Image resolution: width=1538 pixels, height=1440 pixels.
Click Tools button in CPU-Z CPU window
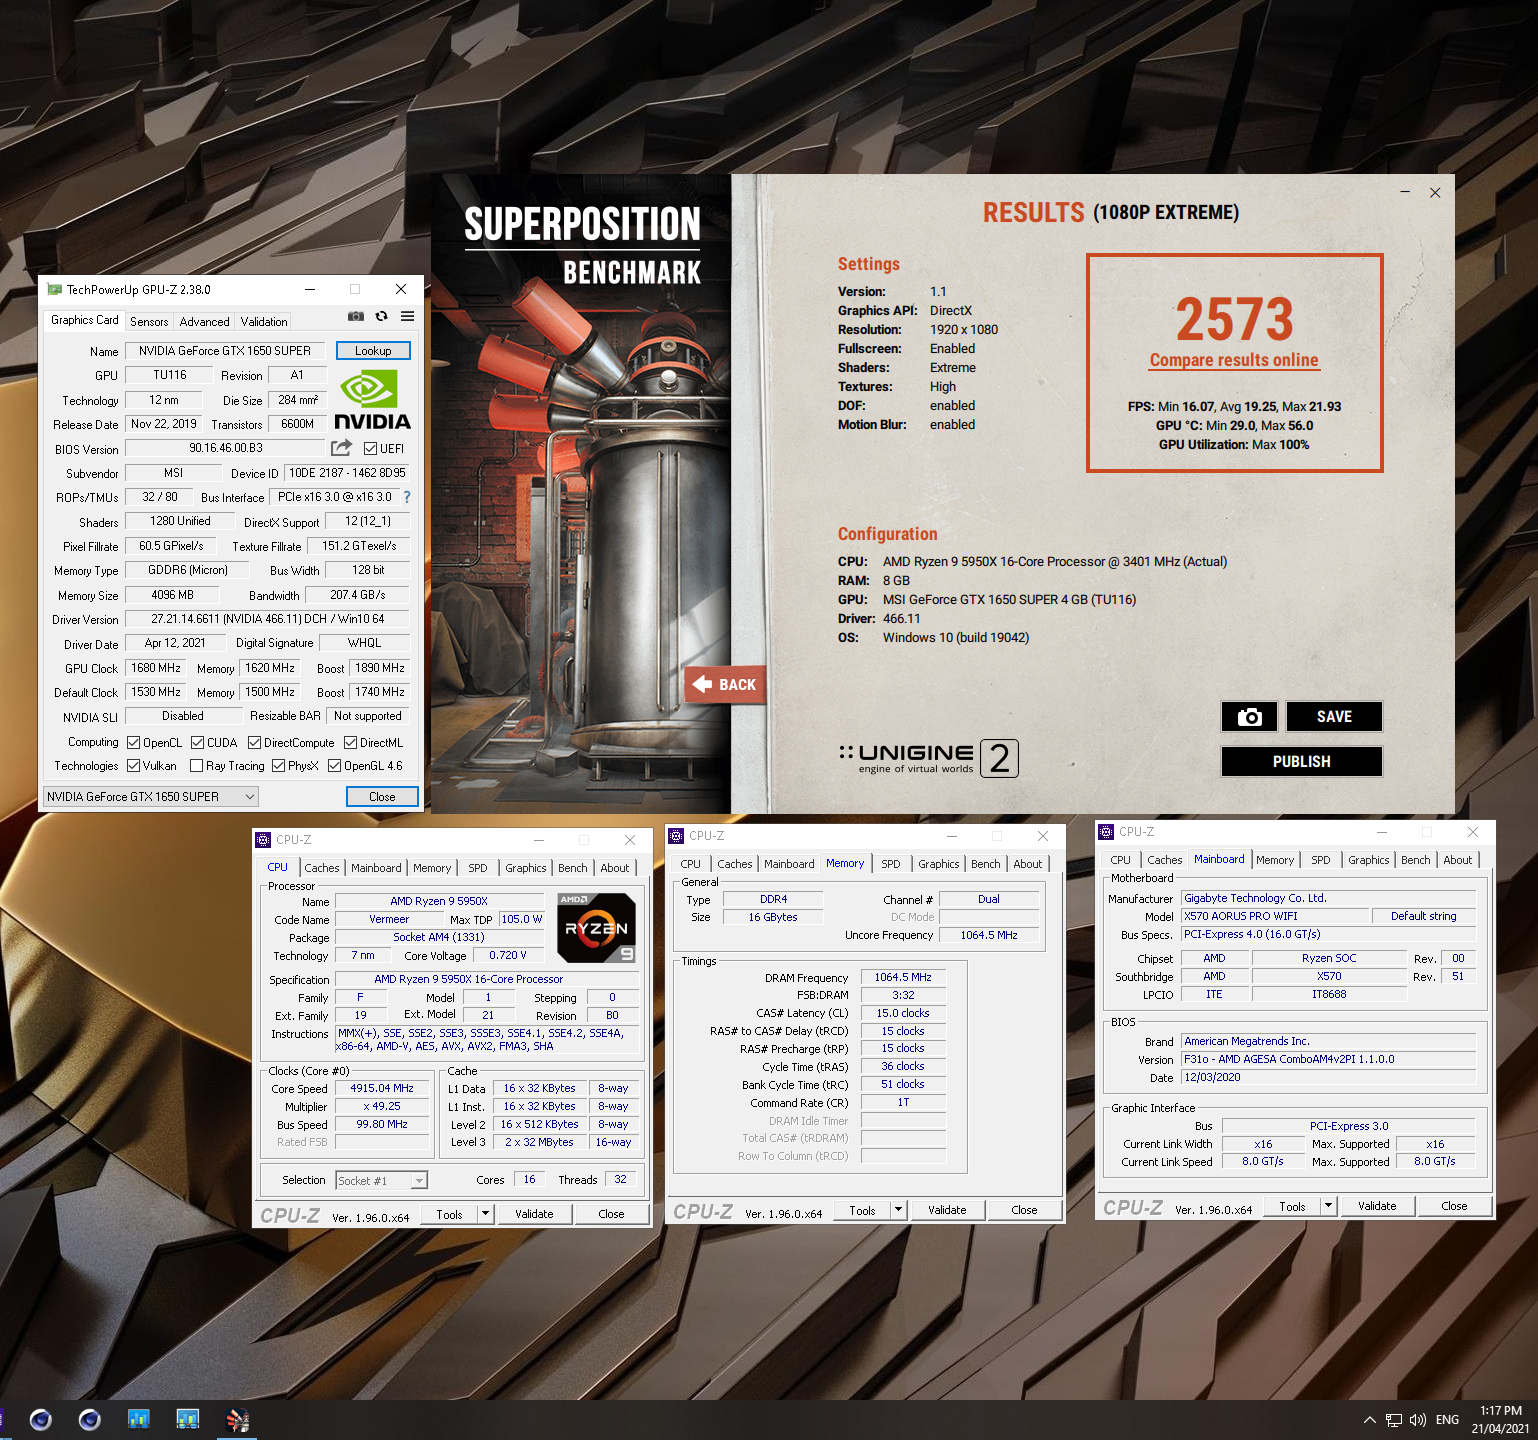[x=450, y=1214]
